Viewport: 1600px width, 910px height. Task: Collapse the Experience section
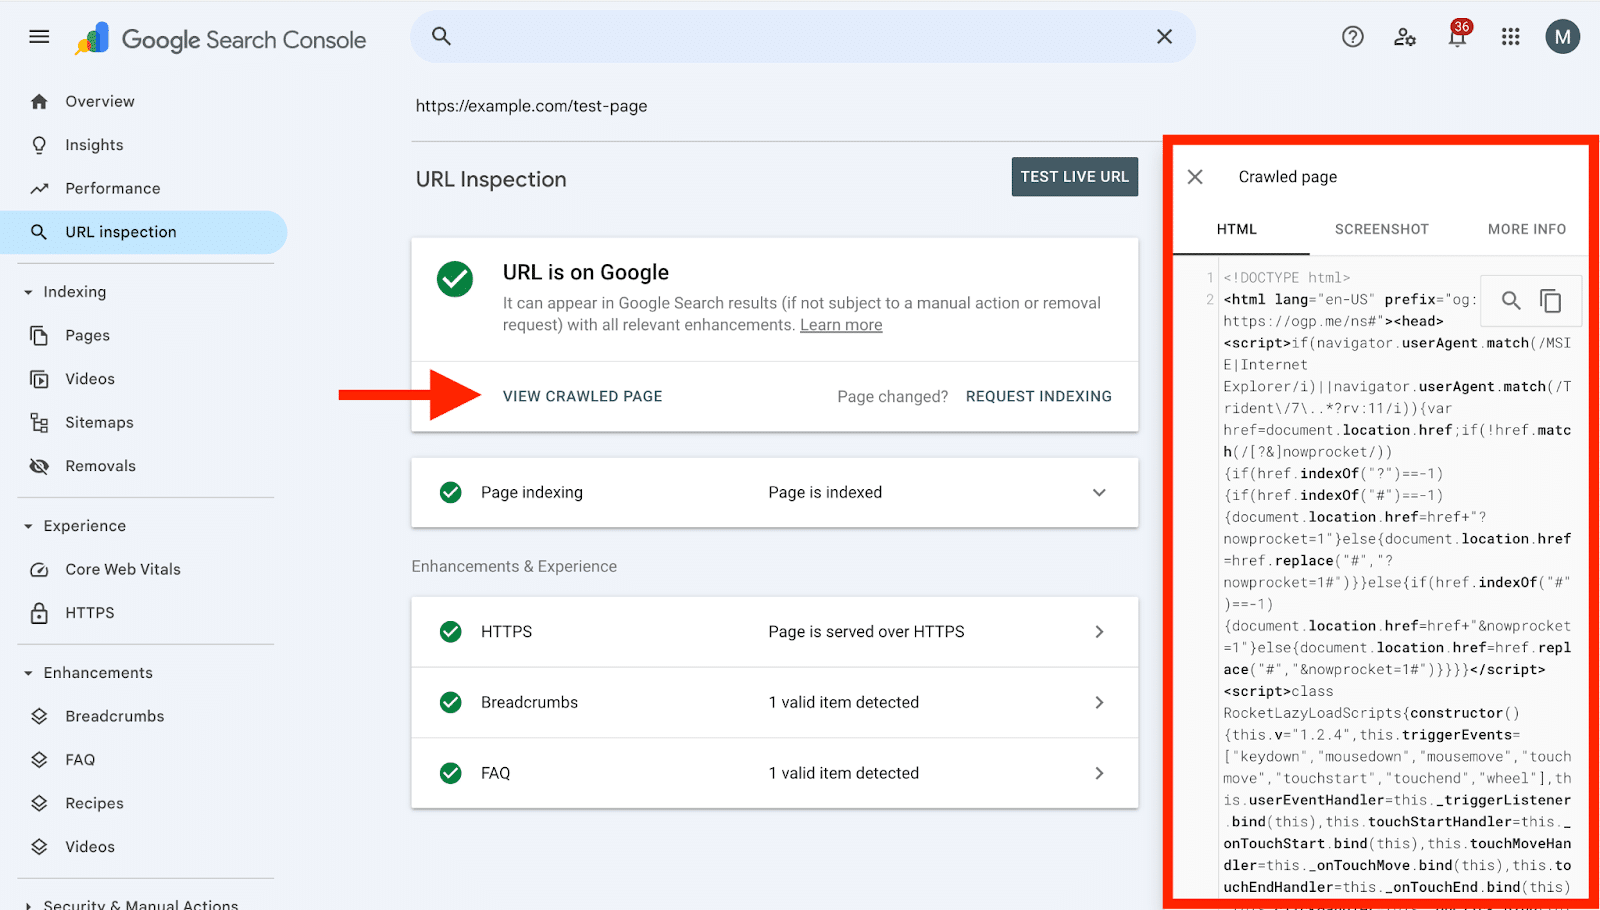[28, 526]
